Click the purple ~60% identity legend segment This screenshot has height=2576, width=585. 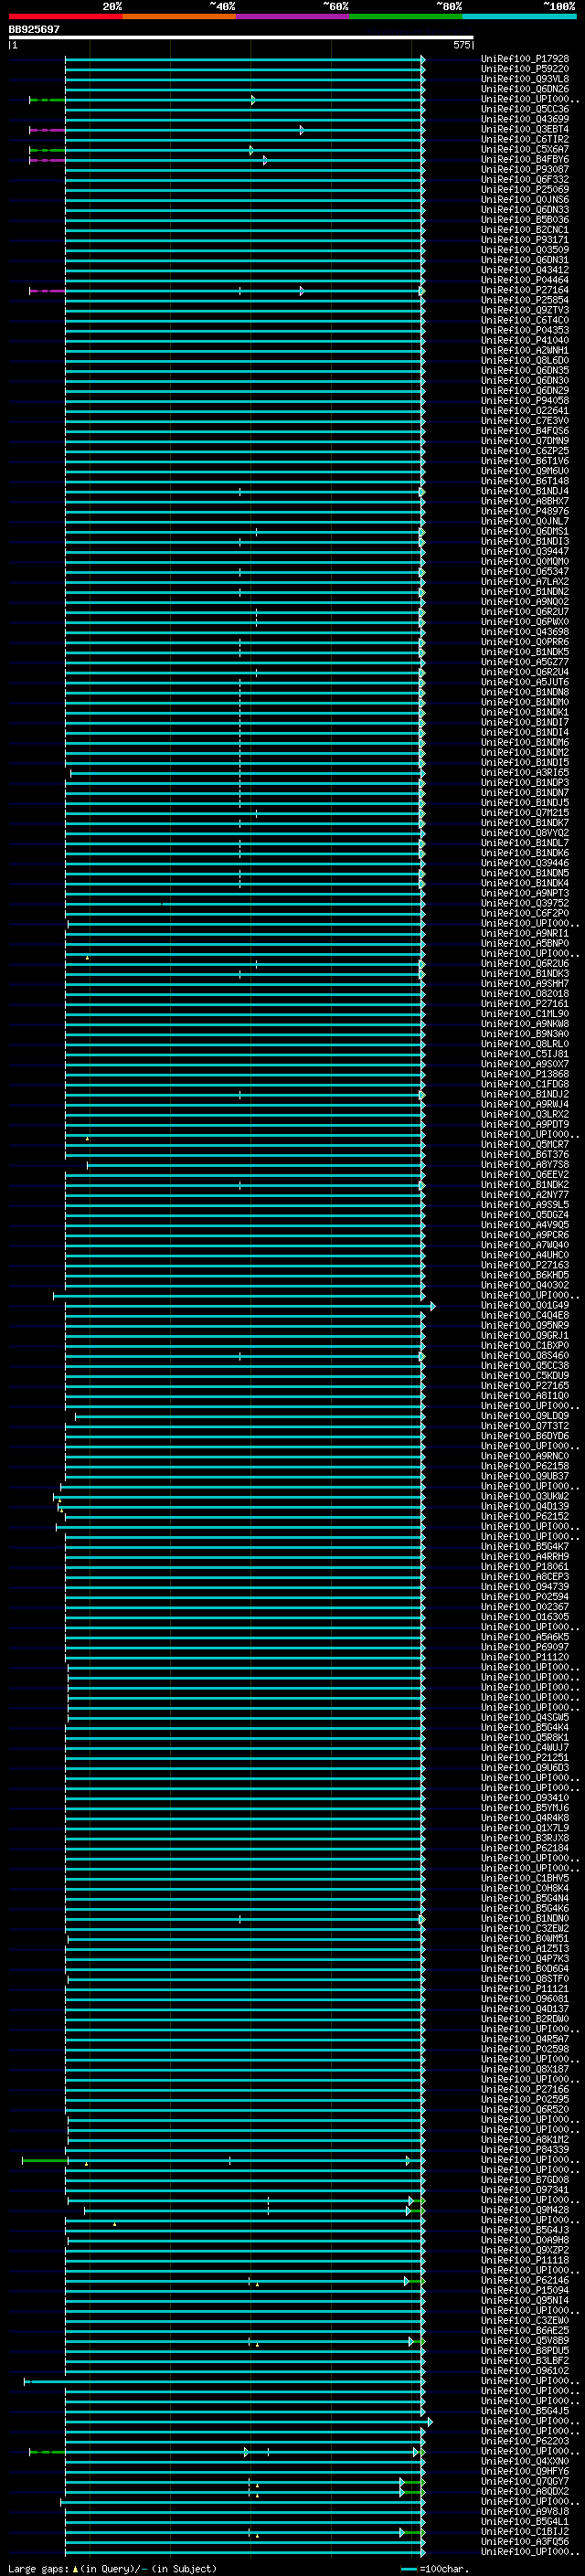pos(293,16)
